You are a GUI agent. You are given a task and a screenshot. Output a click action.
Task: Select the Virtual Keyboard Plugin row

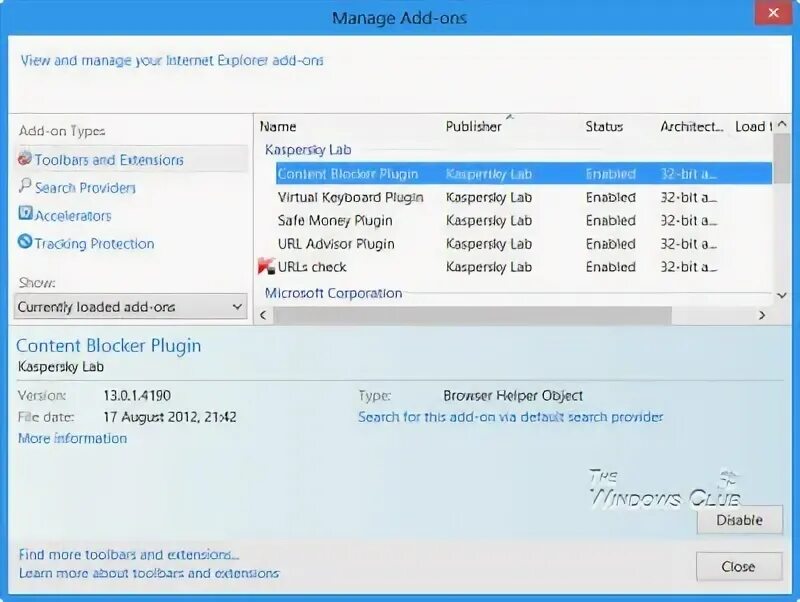point(524,197)
